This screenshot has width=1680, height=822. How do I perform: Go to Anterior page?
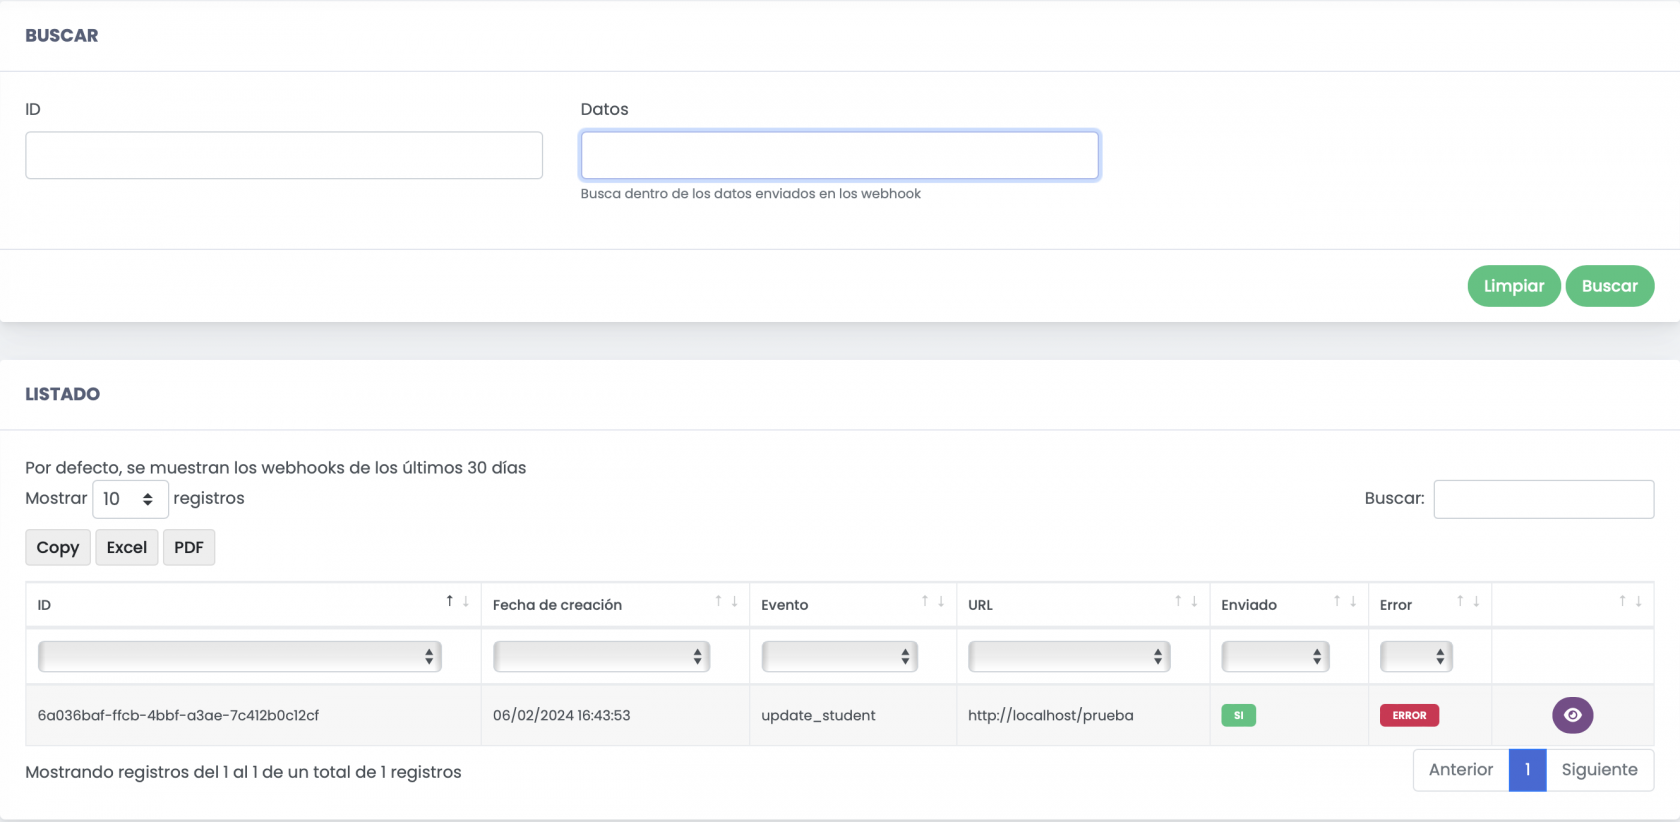(x=1461, y=770)
